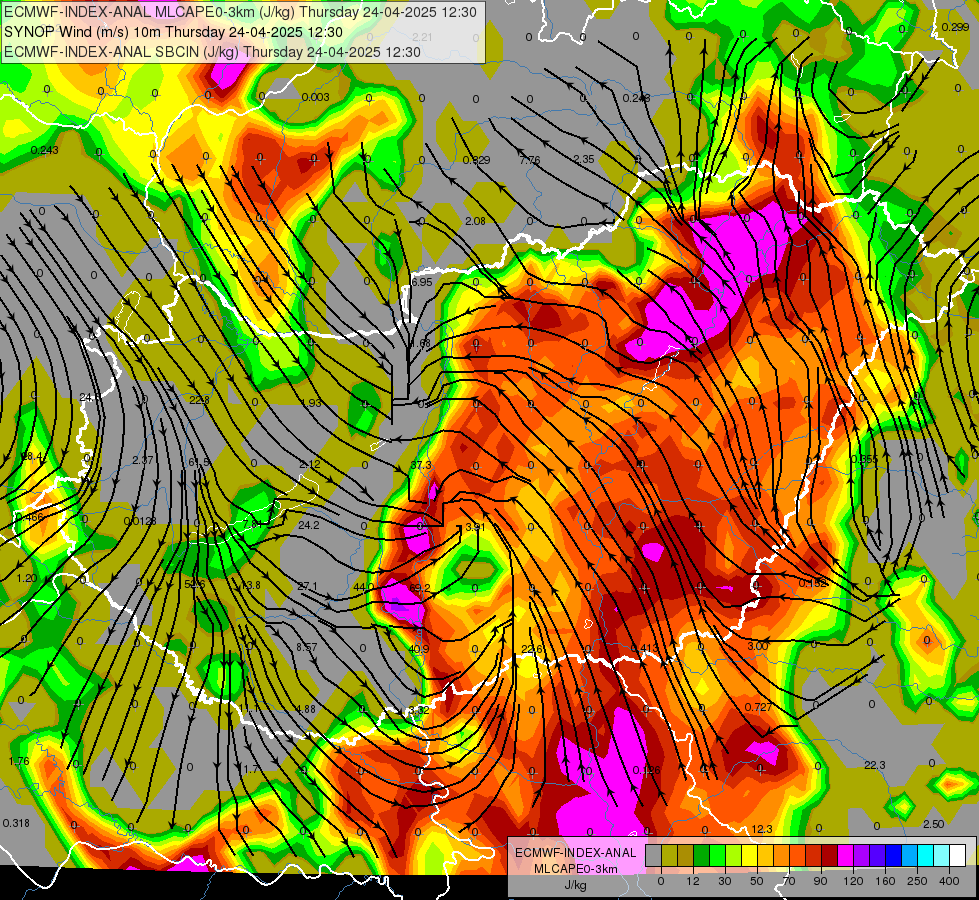Click the map value 40.9
Image resolution: width=979 pixels, height=900 pixels.
click(x=418, y=649)
